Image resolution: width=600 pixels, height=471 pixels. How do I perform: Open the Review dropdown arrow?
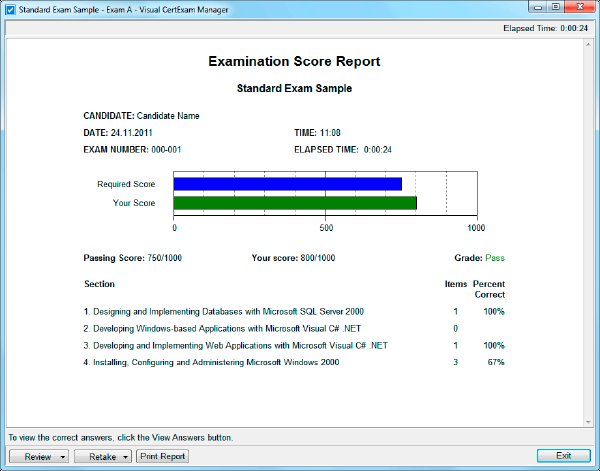click(x=63, y=456)
